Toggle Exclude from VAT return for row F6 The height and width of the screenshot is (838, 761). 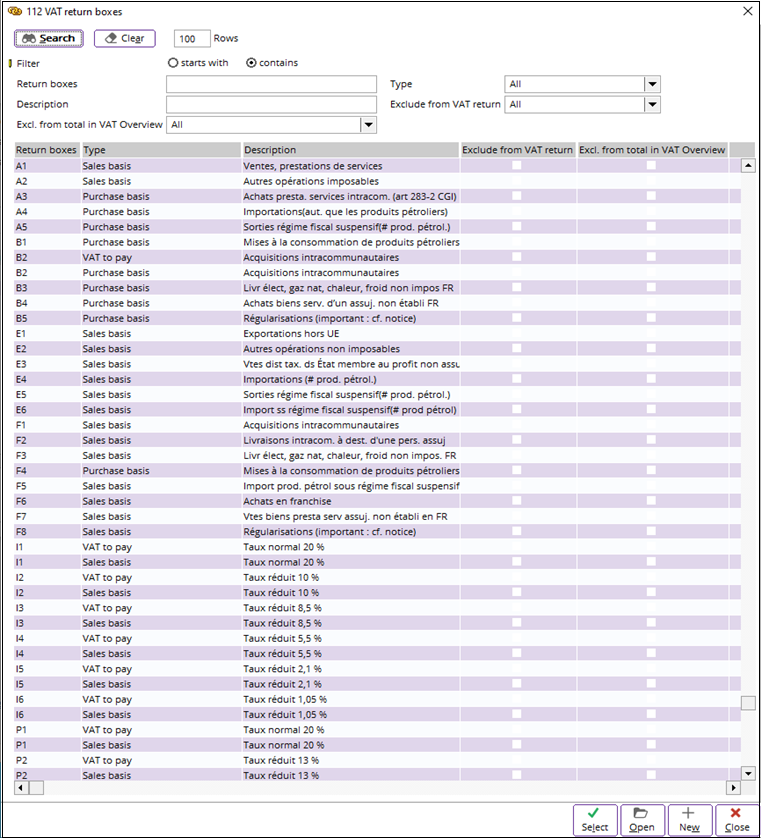coord(516,501)
